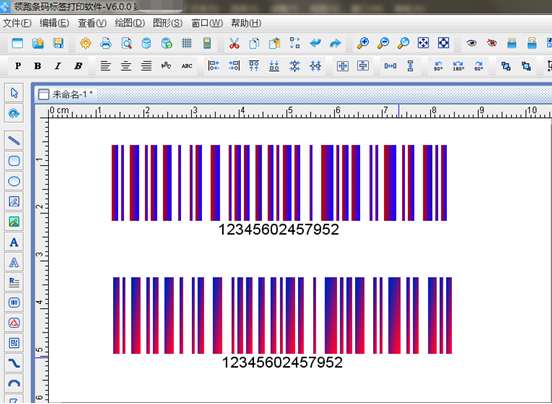The image size is (552, 404).
Task: Zoom in with the plus magnifier
Action: [x=363, y=43]
